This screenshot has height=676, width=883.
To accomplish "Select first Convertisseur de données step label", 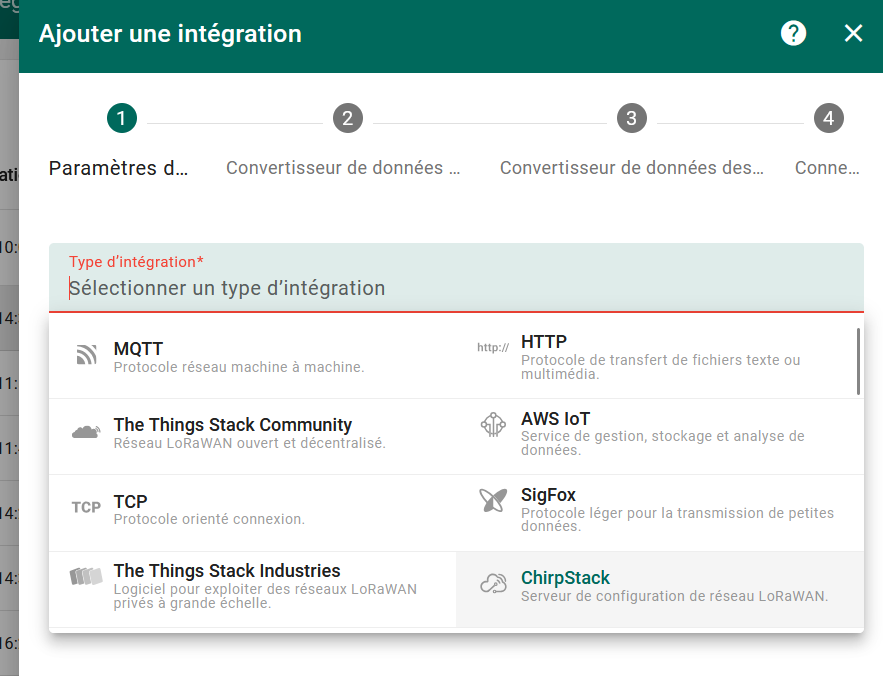I will (343, 168).
